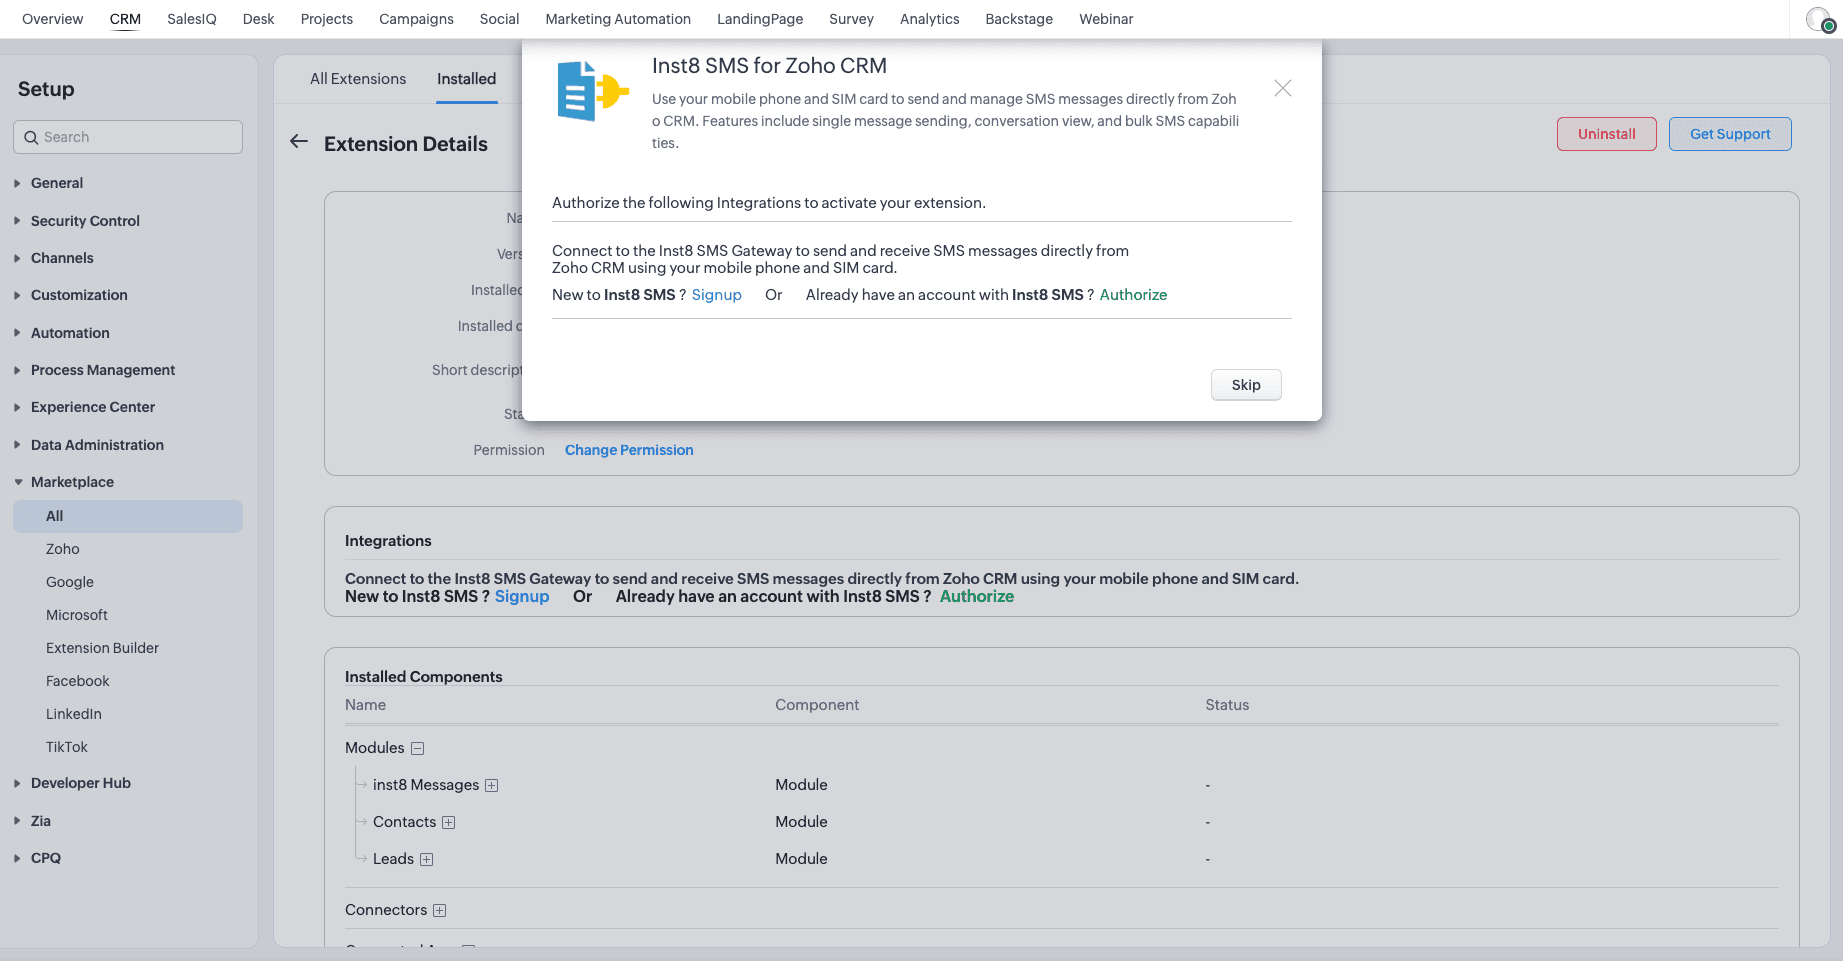This screenshot has height=961, width=1843.
Task: Click the Component column header
Action: coord(817,705)
